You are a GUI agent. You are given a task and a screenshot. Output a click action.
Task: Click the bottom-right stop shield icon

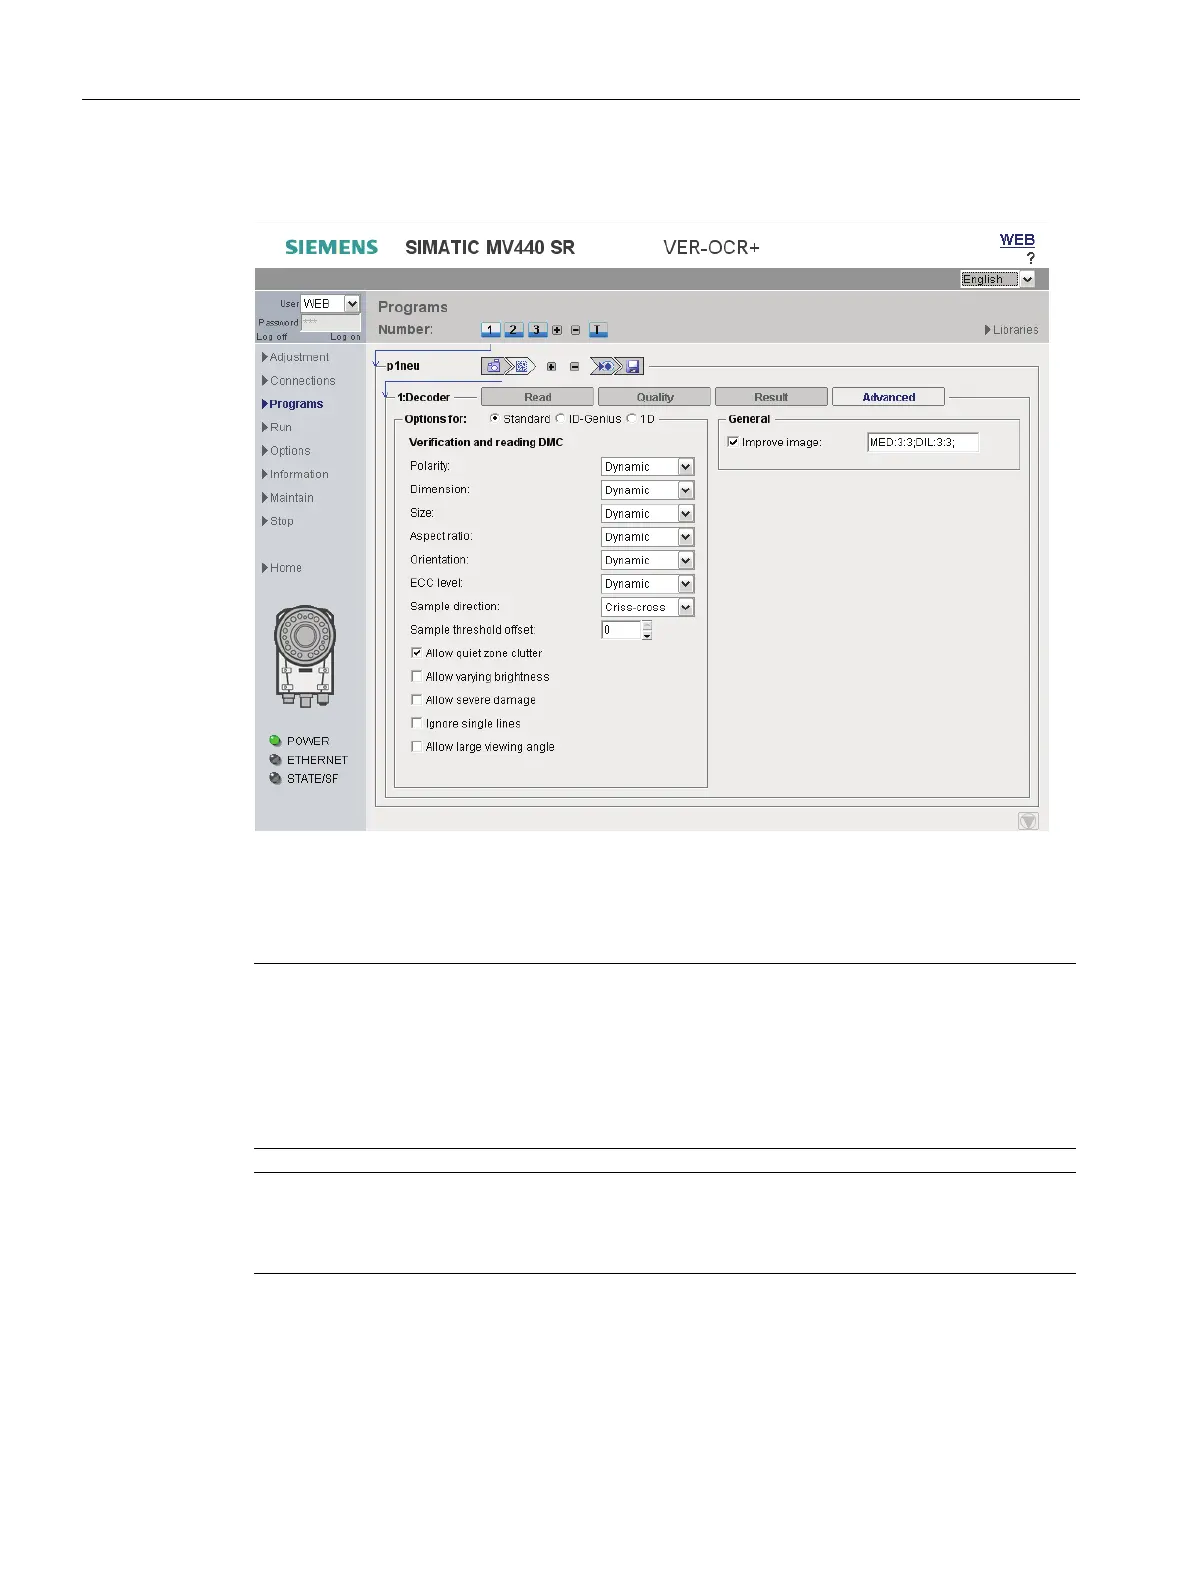pyautogui.click(x=1028, y=821)
